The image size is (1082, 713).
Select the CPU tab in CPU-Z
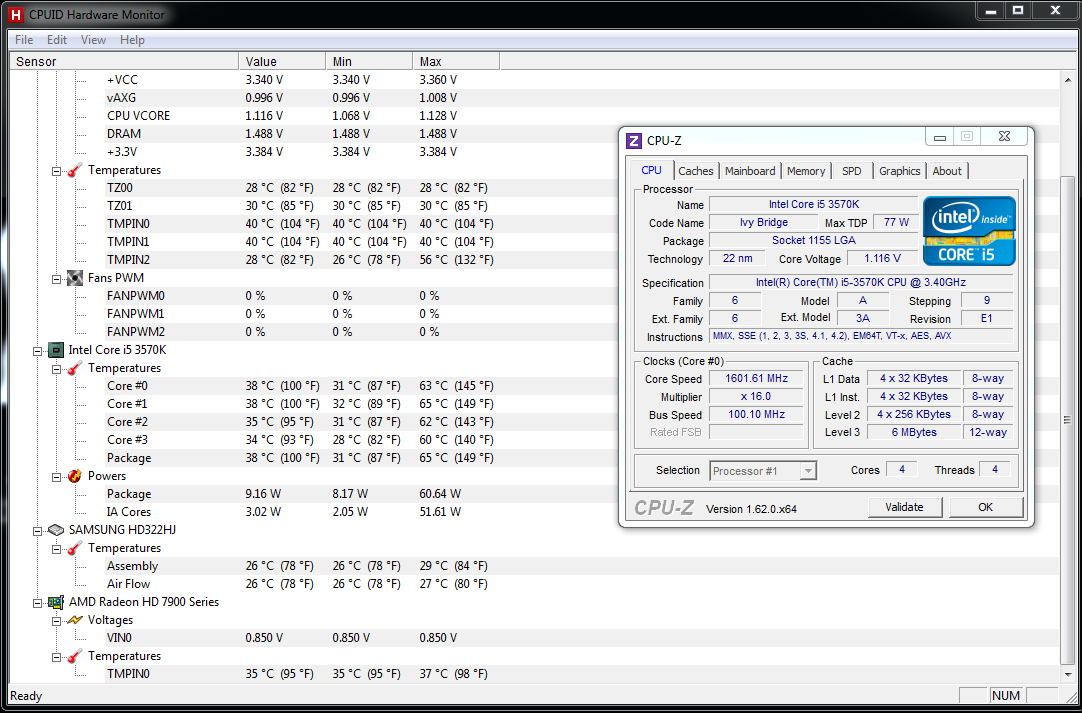pos(651,170)
